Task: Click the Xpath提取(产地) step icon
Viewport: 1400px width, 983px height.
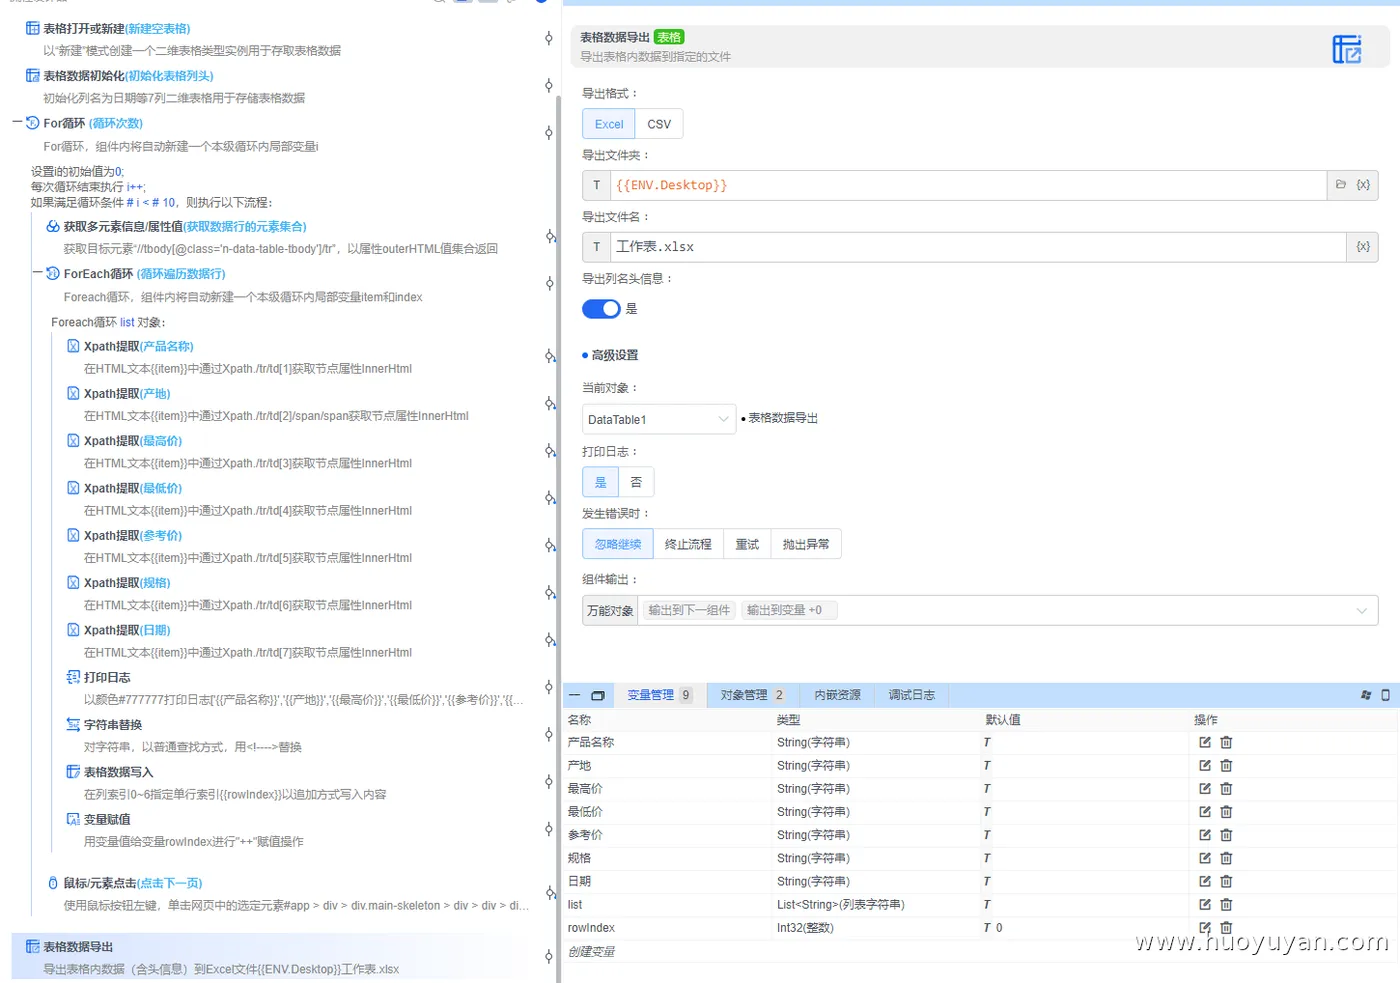Action: click(x=73, y=393)
